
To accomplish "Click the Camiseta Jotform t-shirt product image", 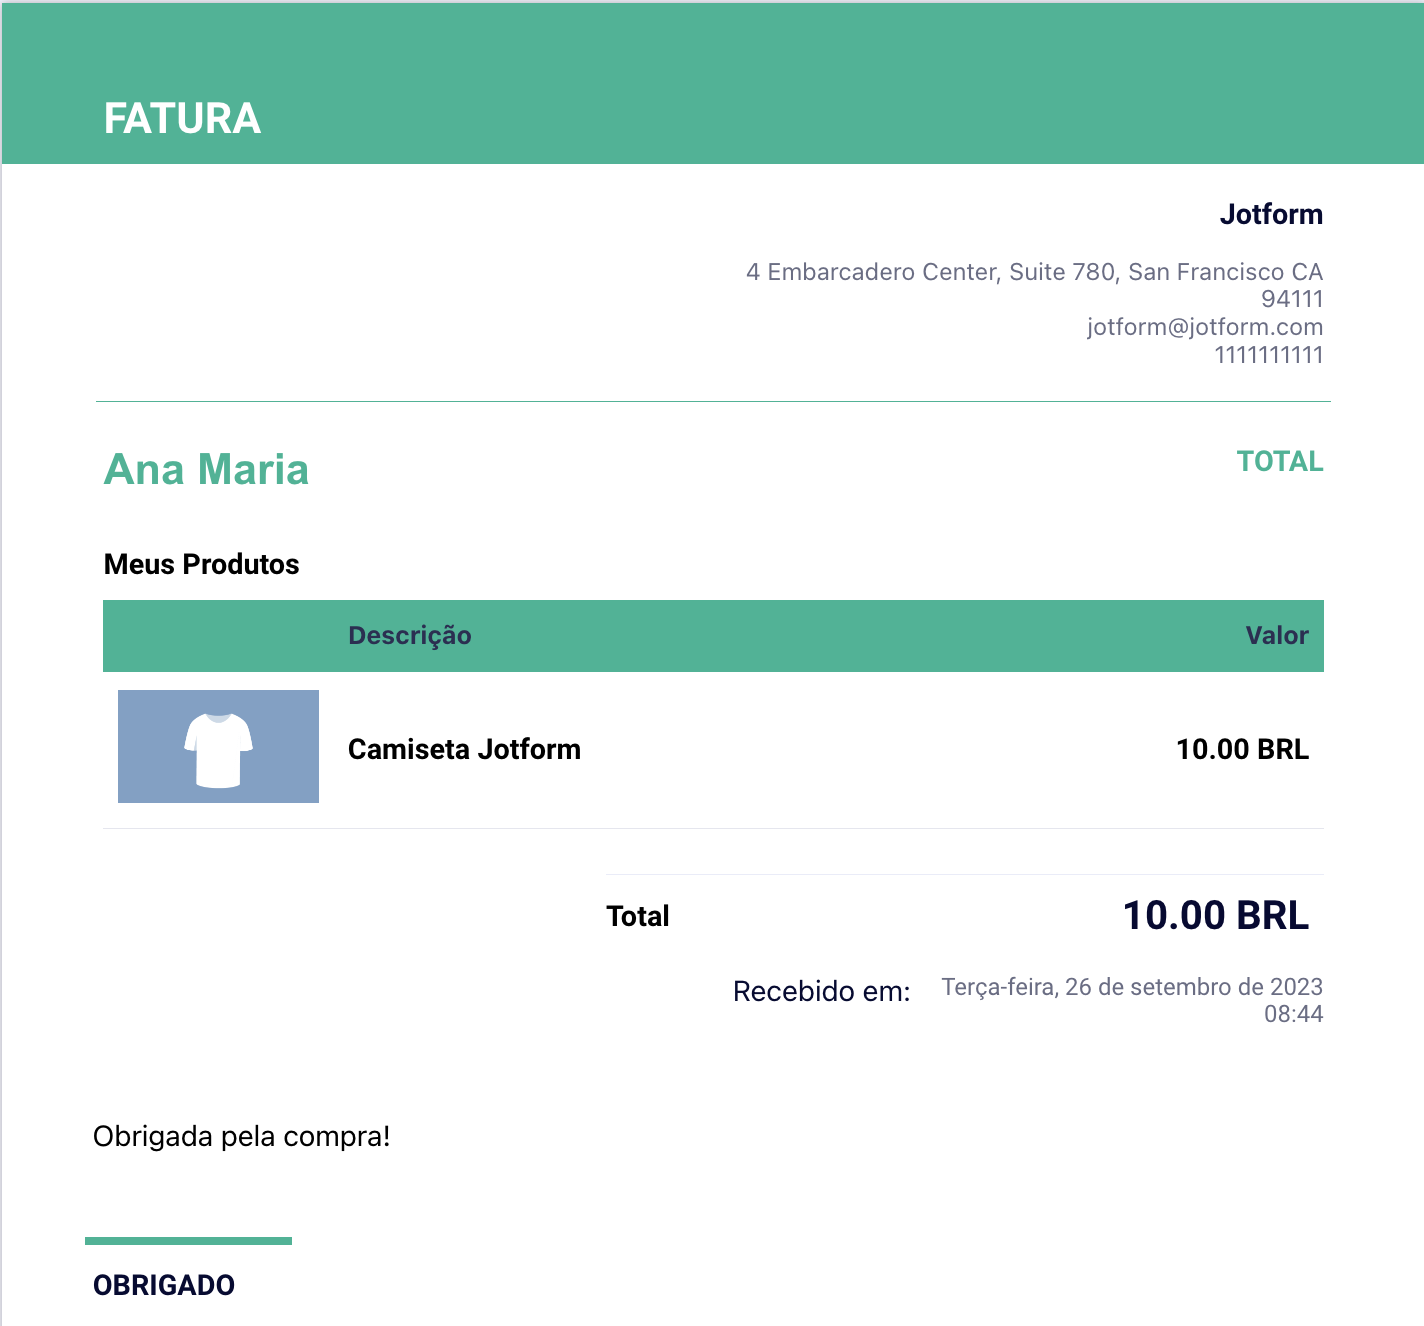I will (x=218, y=746).
